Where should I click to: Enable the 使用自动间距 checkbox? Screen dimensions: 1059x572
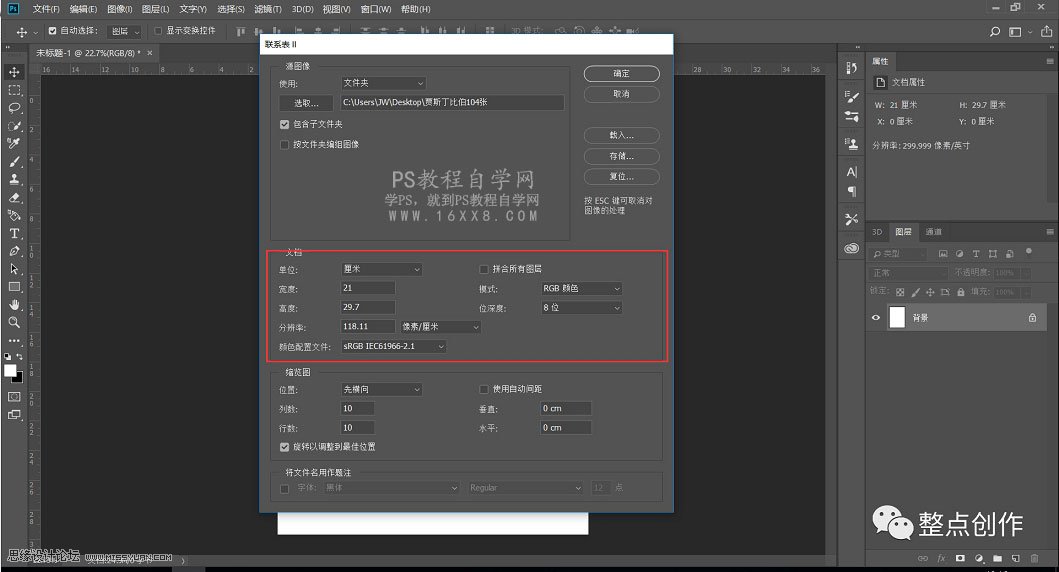(484, 389)
